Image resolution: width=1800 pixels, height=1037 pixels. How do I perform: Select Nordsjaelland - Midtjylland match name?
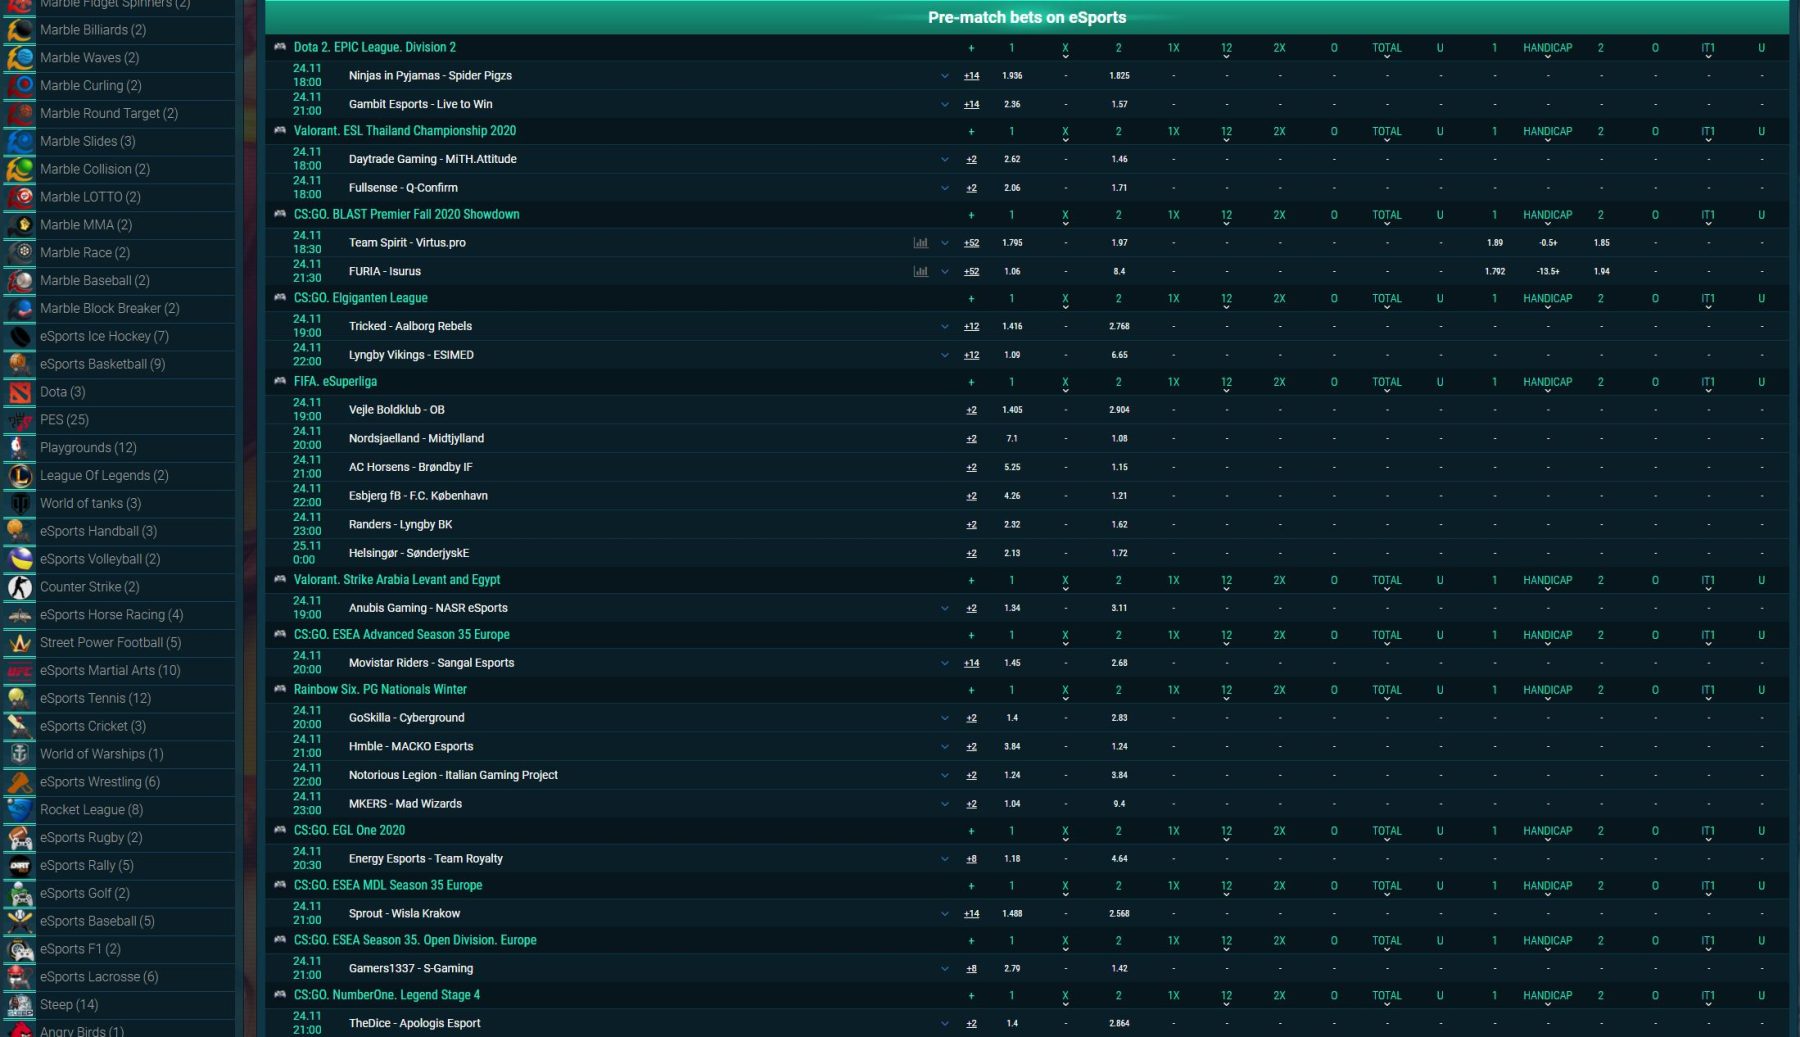(416, 438)
